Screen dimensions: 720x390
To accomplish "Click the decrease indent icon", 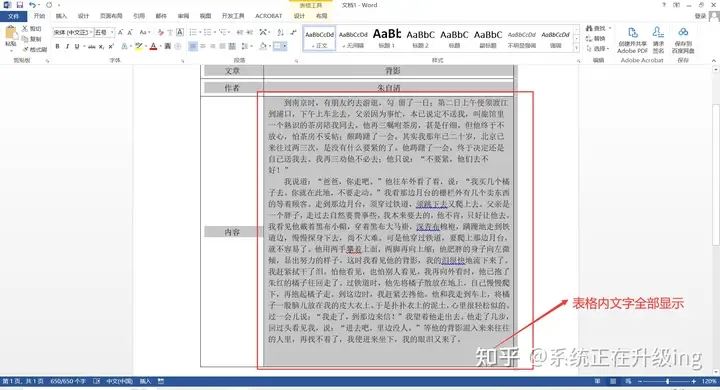I will pyautogui.click(x=239, y=32).
